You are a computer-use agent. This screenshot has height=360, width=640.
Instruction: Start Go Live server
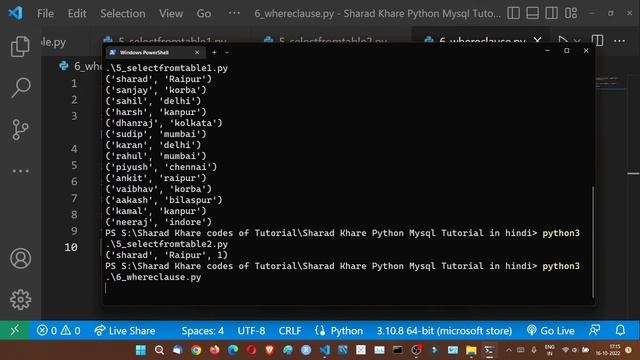[550, 330]
